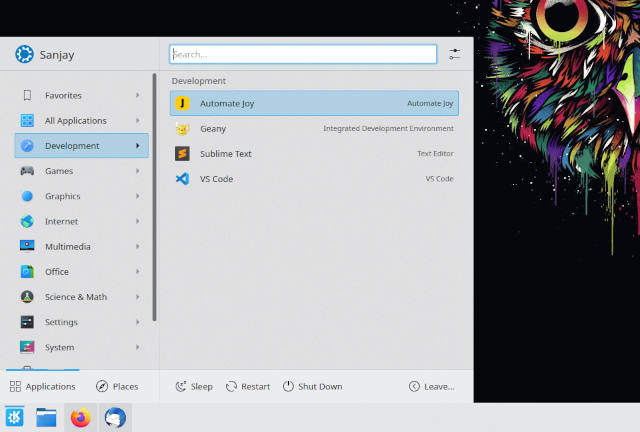Screen dimensions: 640x432
Task: Select the System category label
Action: coord(60,347)
